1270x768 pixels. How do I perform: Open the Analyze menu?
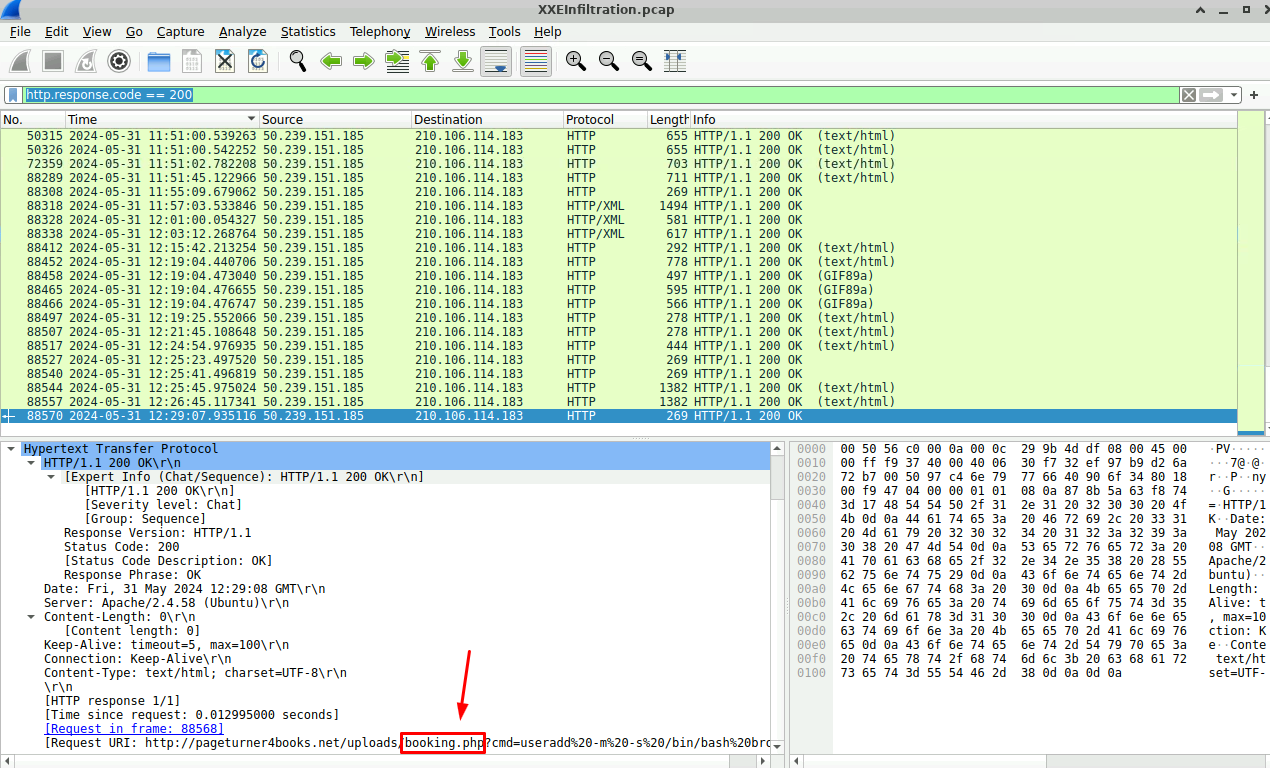point(242,32)
